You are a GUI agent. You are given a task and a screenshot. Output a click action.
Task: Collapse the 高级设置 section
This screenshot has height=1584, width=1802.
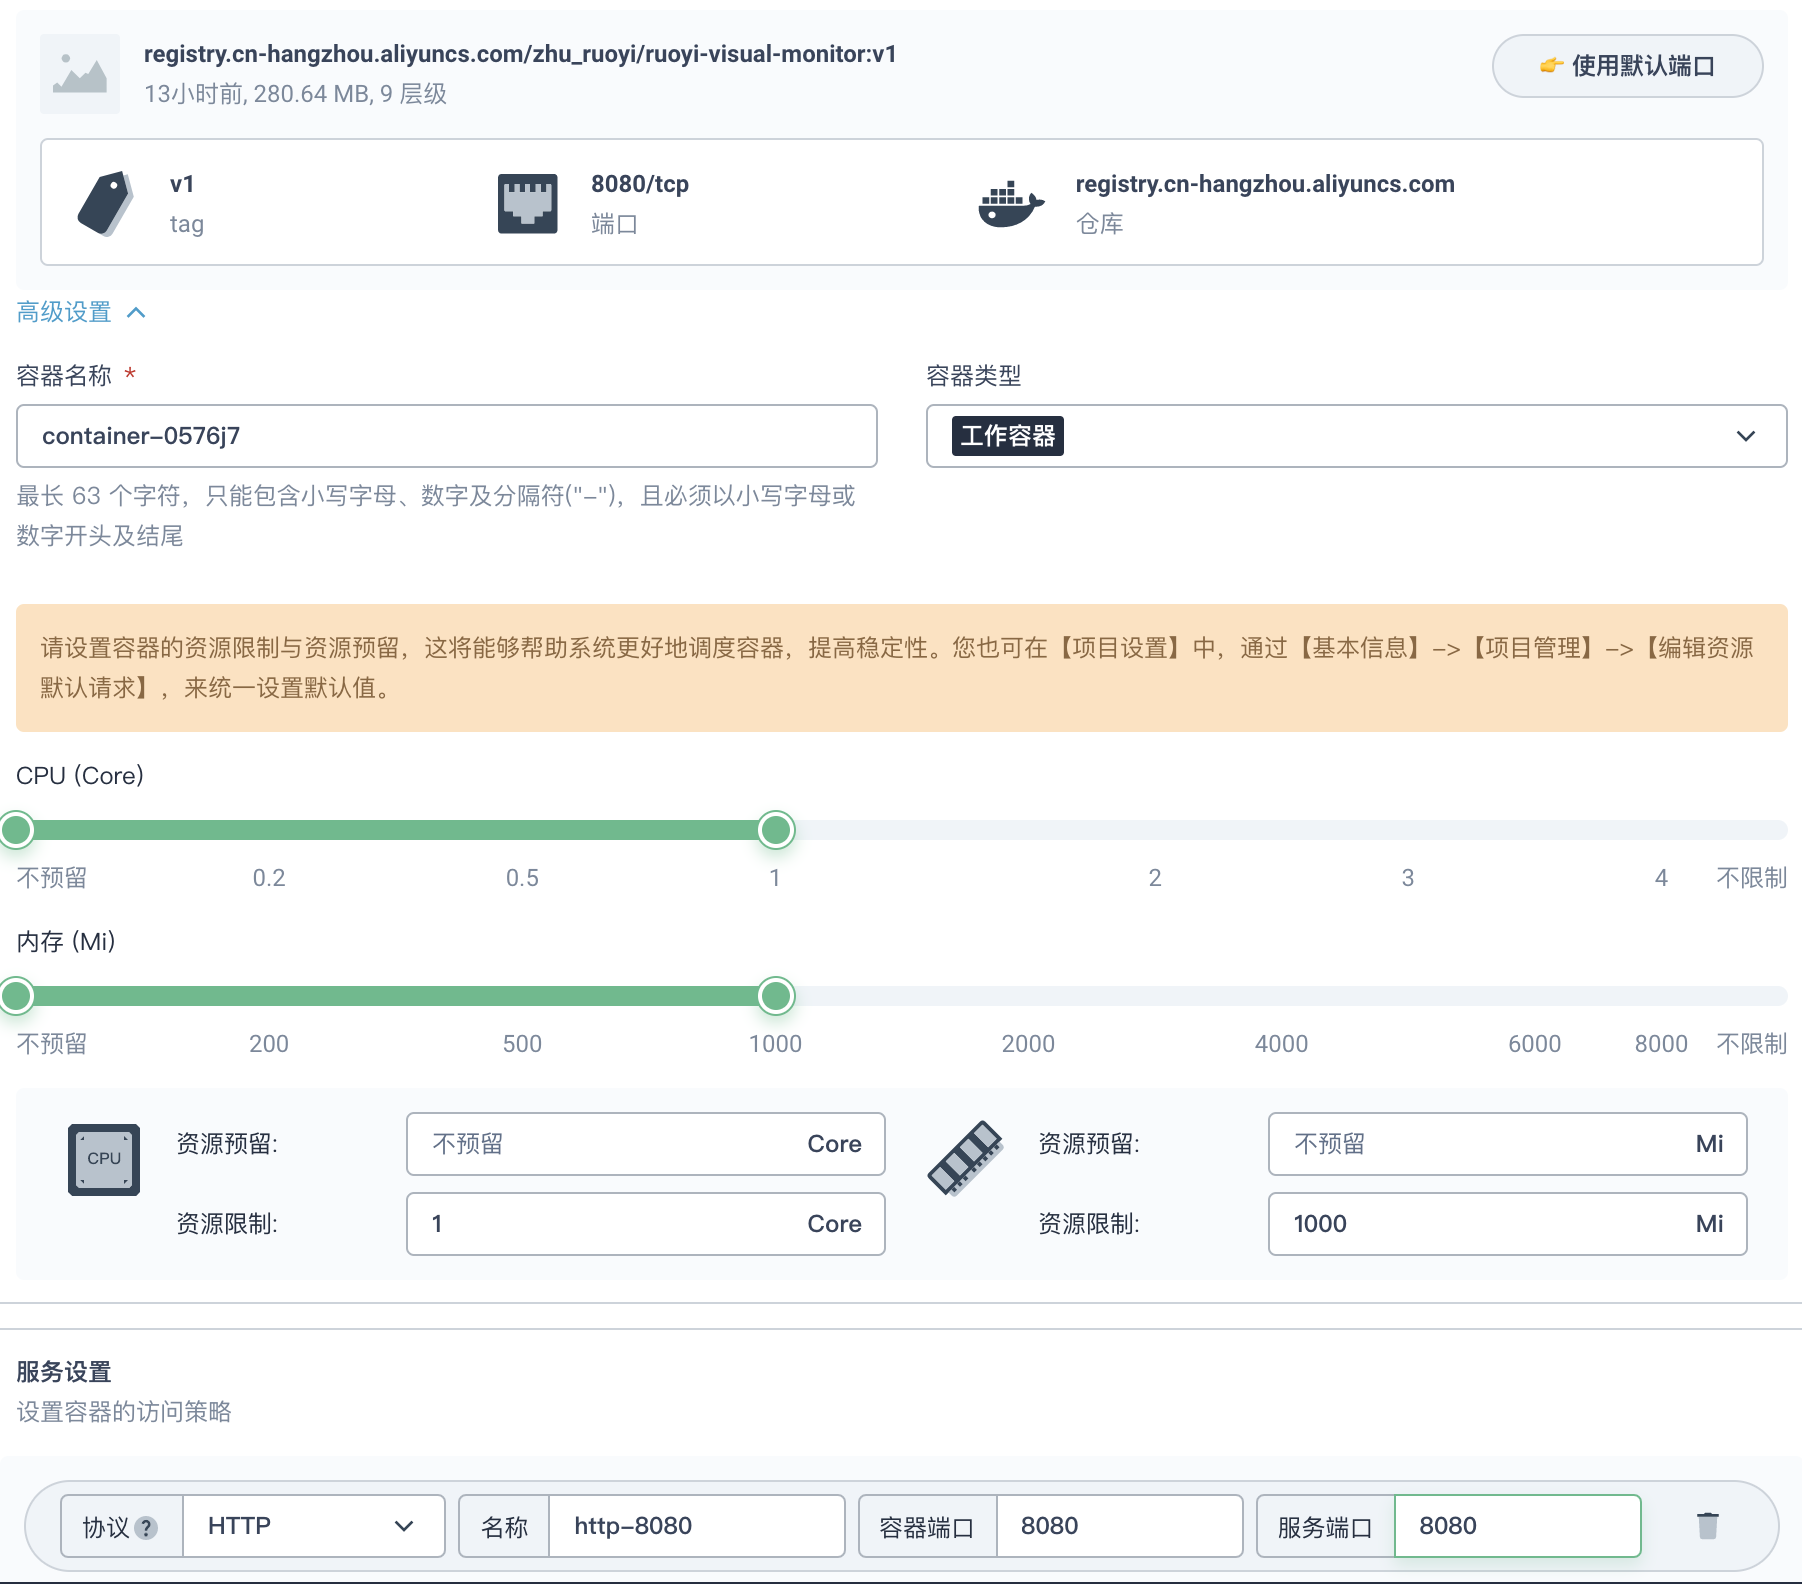tap(82, 312)
